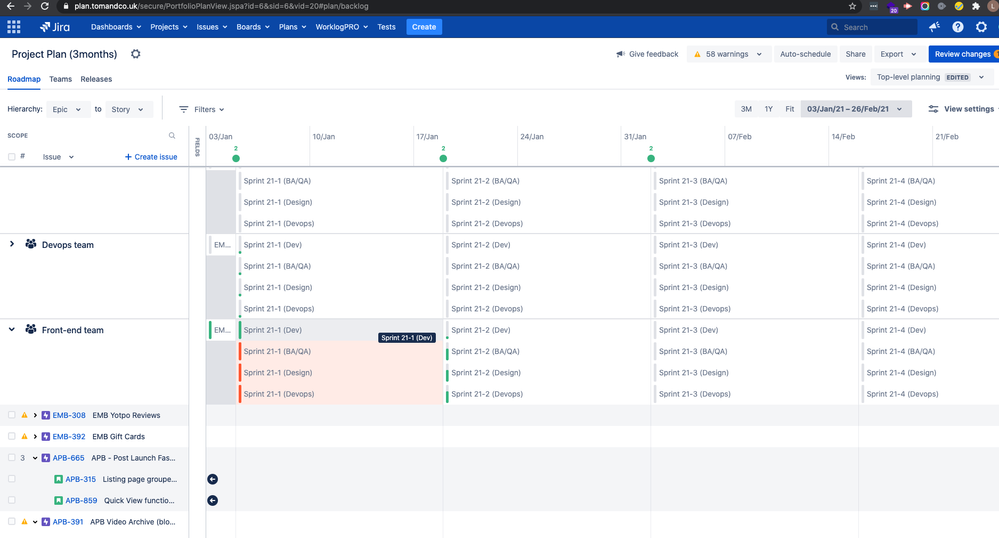
Task: Tick the checkbox for APB-859
Action: tap(11, 500)
